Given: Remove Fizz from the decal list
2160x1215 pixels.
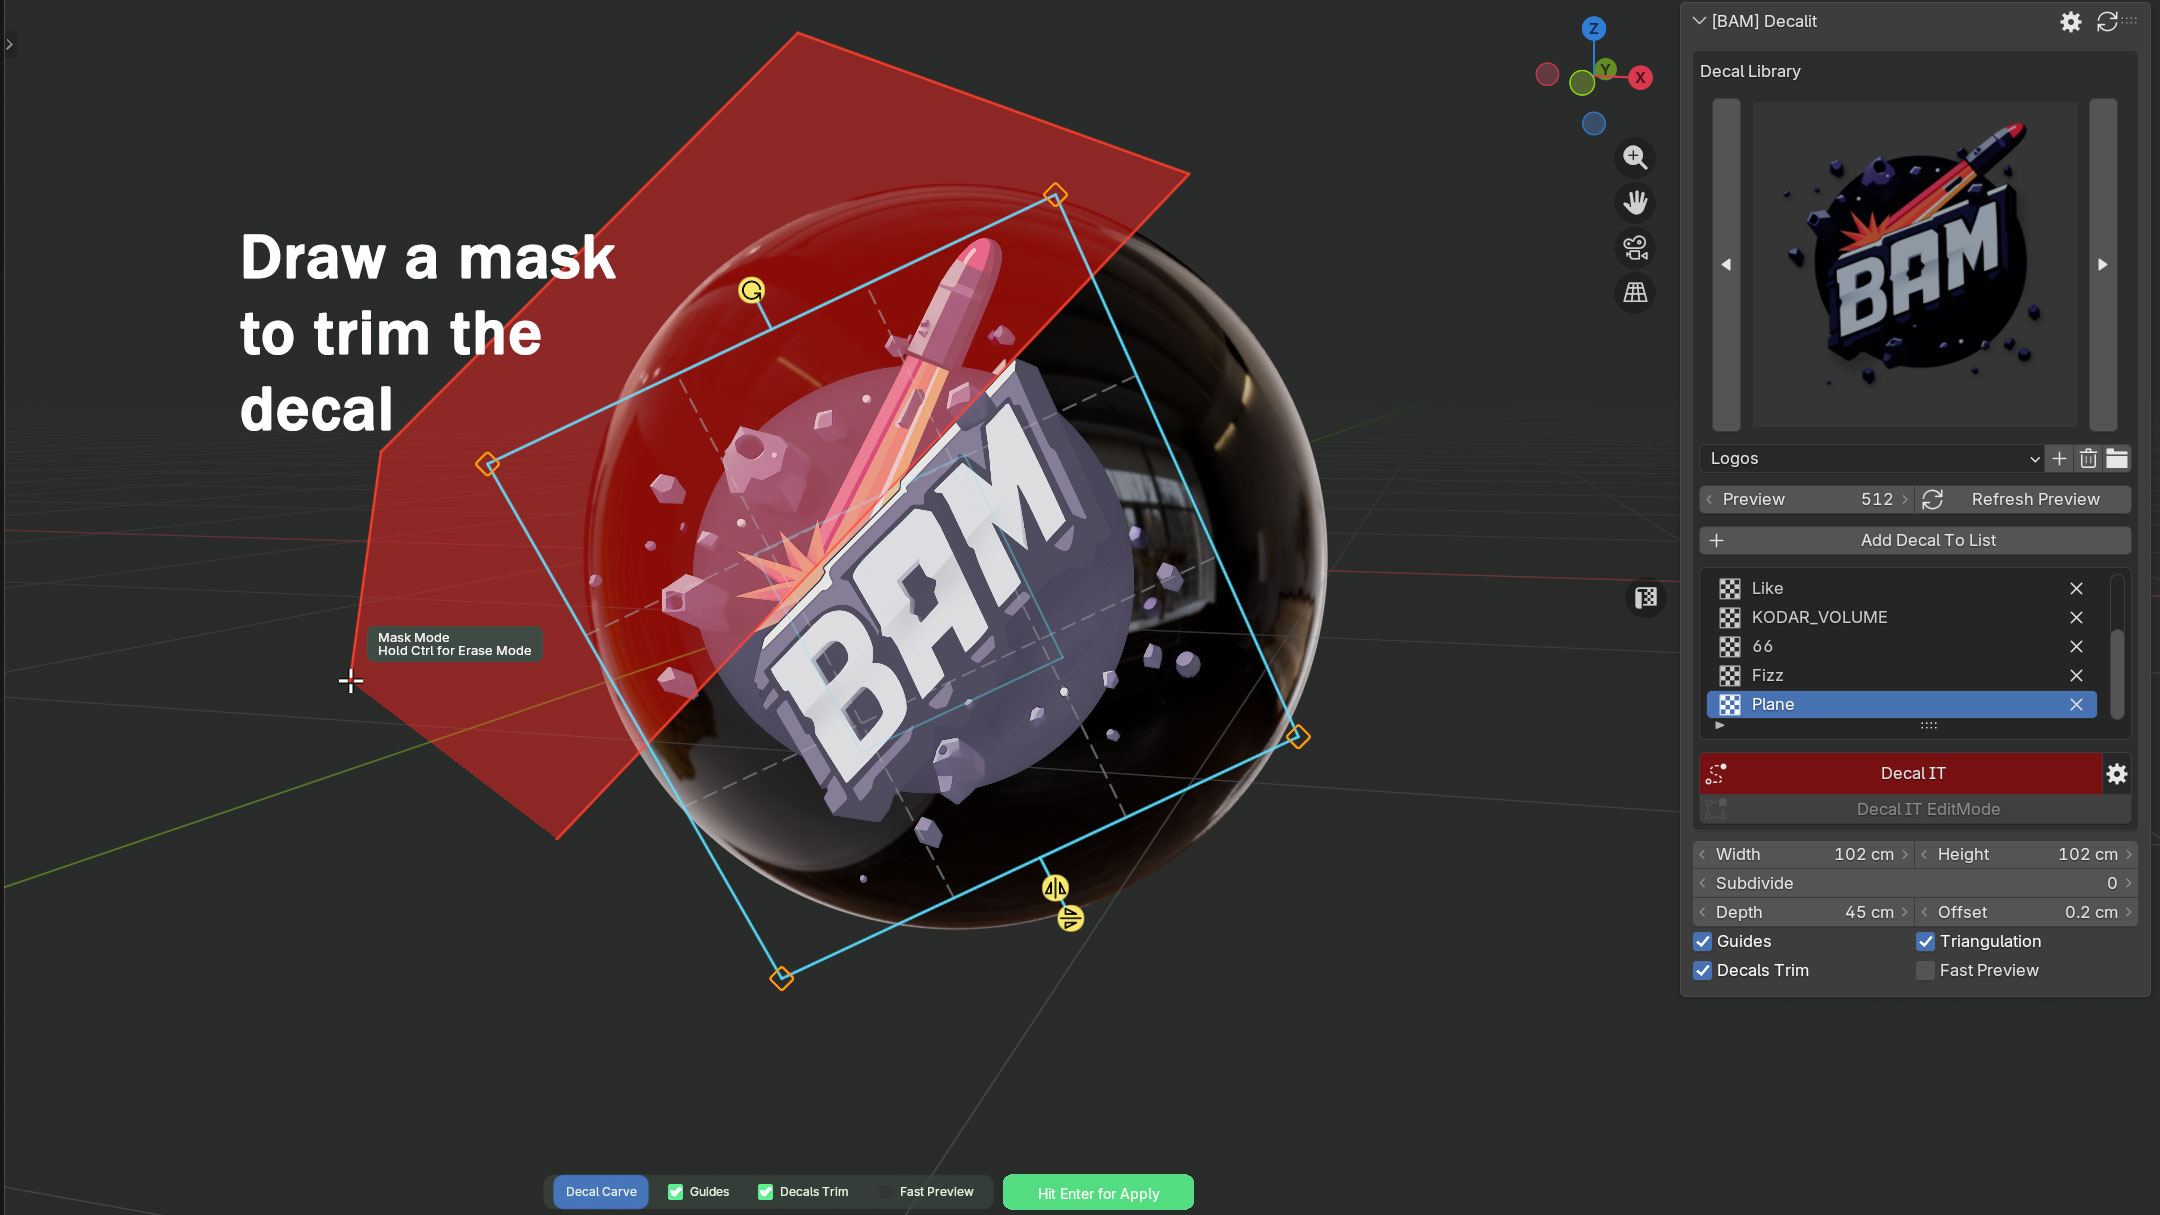Looking at the screenshot, I should pos(2076,676).
